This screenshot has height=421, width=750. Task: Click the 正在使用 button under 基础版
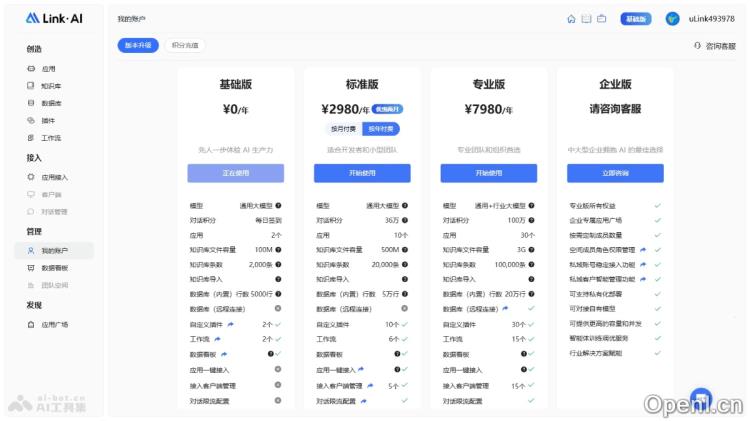click(x=235, y=173)
